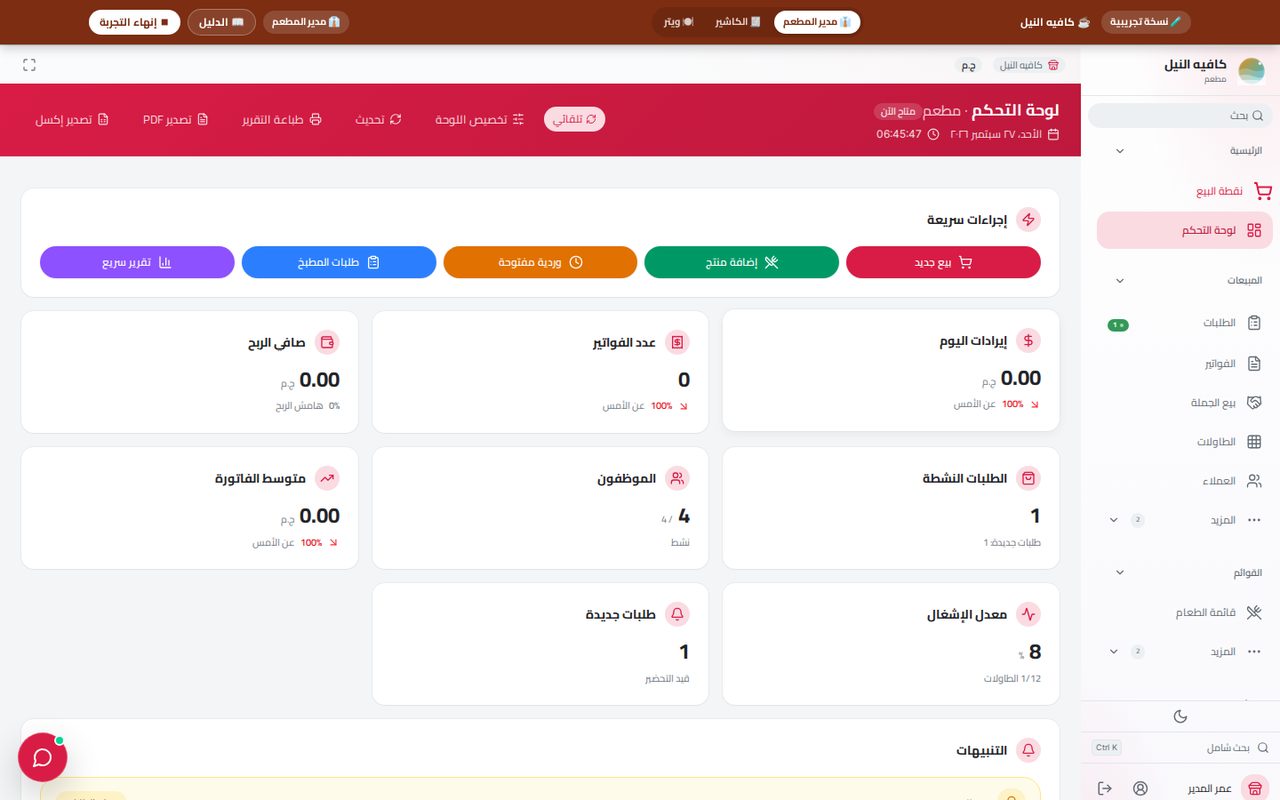Click the طلبات المطبخ quick action
This screenshot has width=1280, height=800.
(339, 262)
